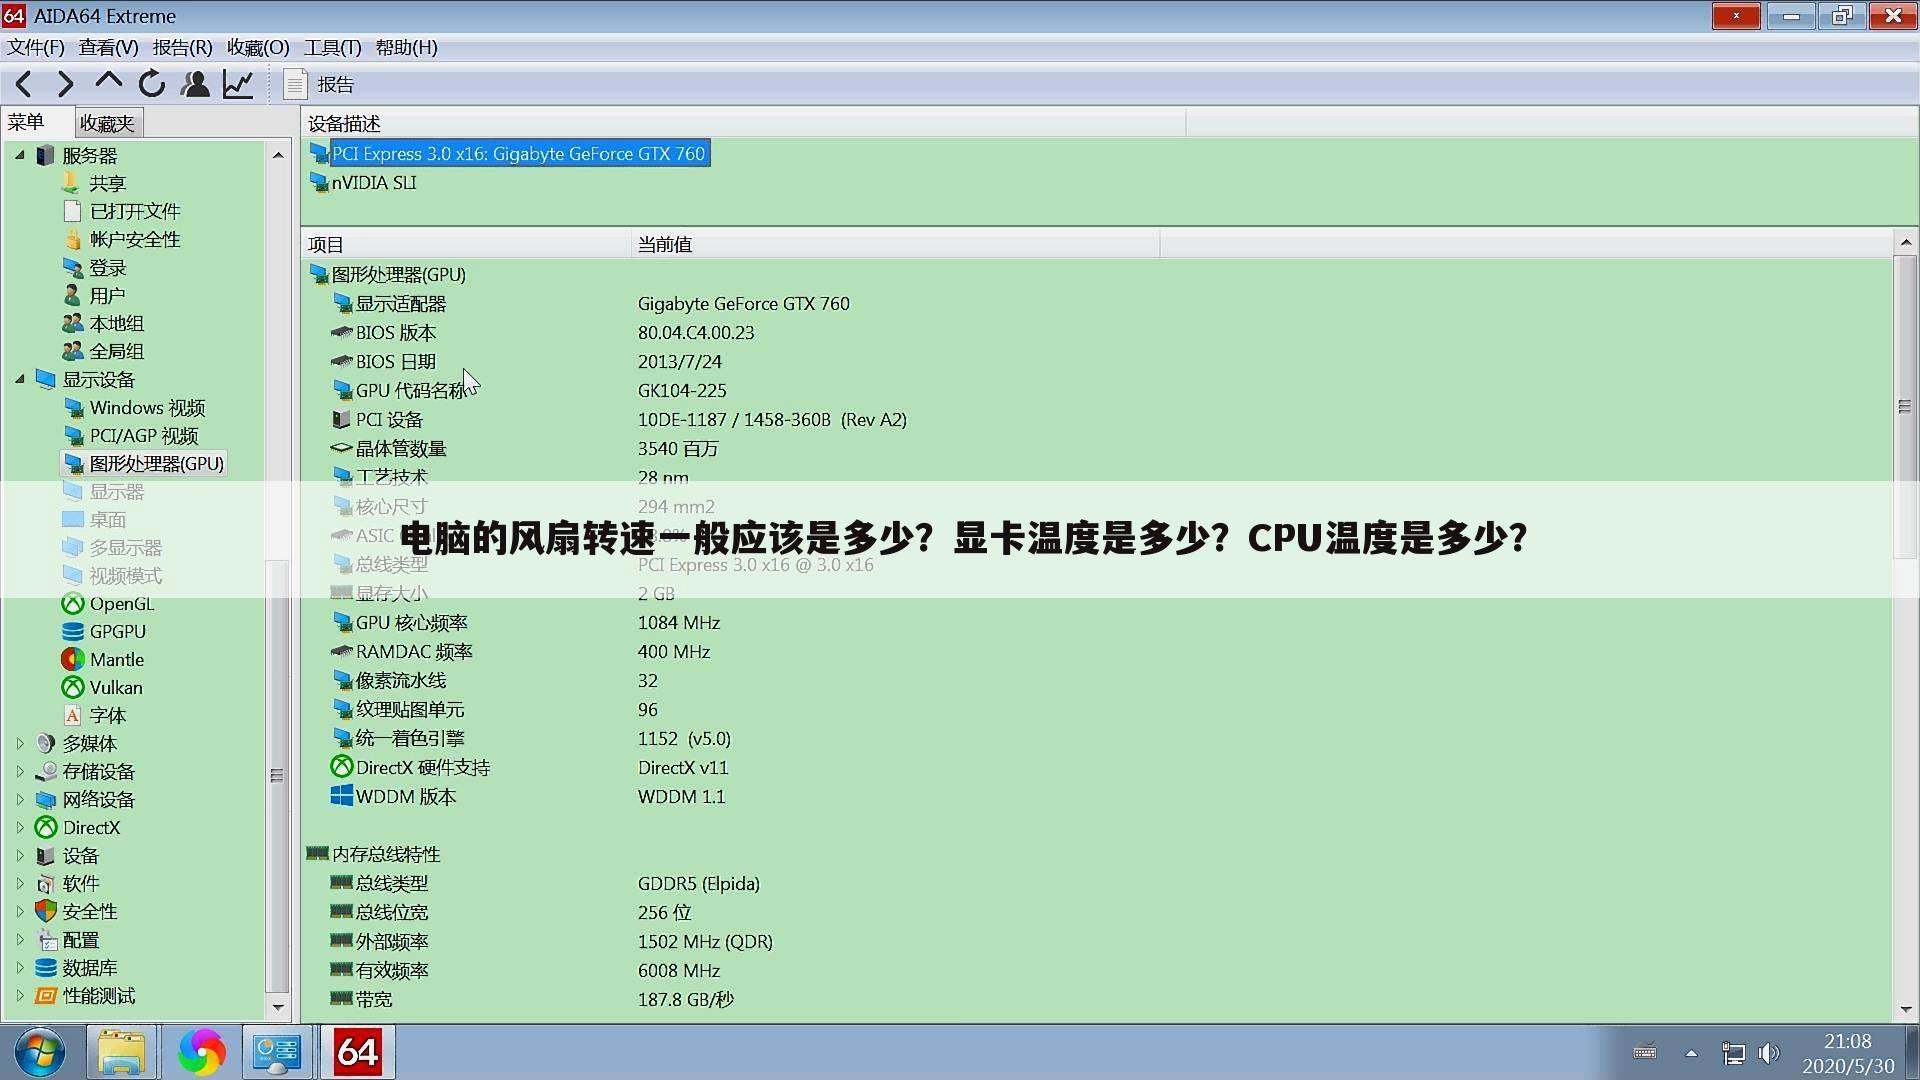Open the 帮助(H) menu
The image size is (1920, 1080).
point(407,47)
